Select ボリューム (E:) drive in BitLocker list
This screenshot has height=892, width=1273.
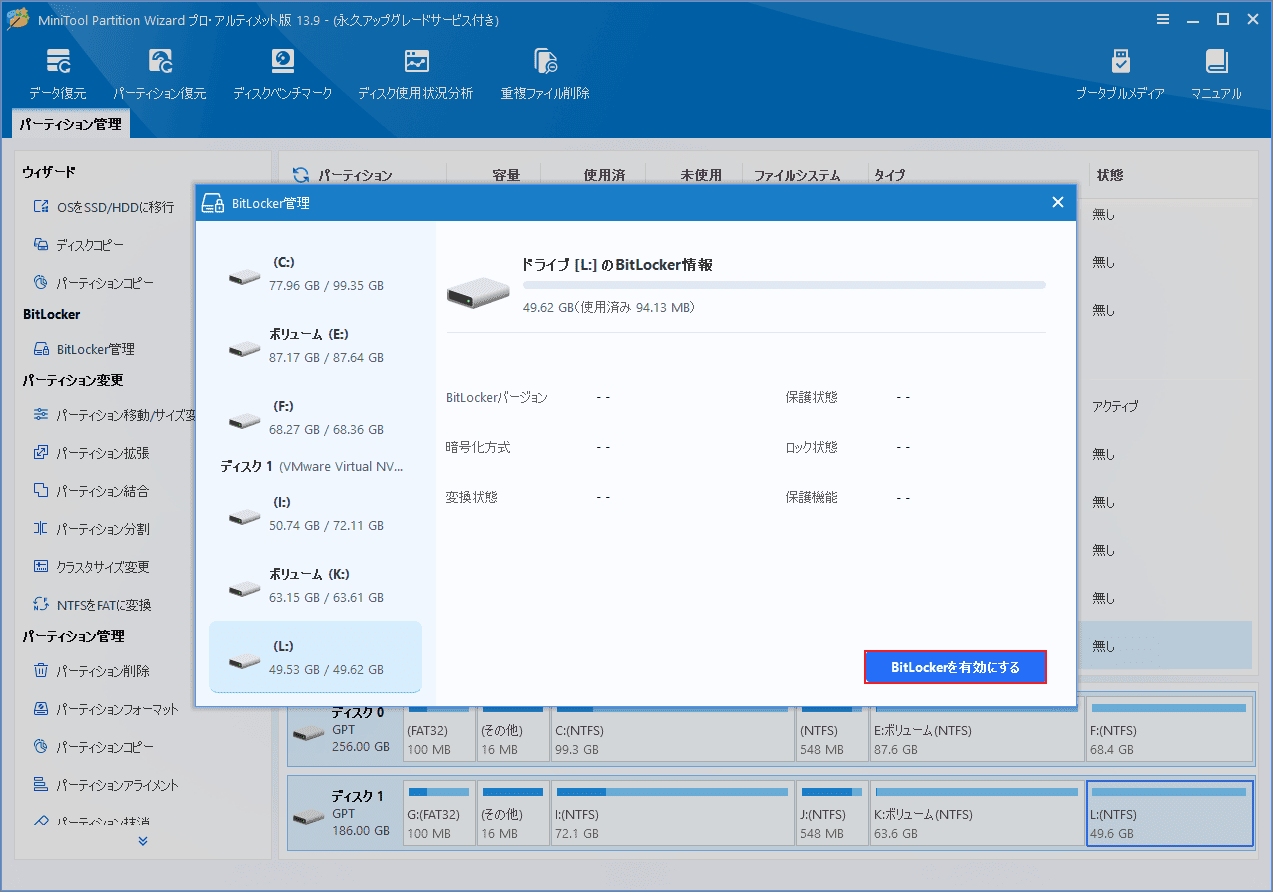315,346
